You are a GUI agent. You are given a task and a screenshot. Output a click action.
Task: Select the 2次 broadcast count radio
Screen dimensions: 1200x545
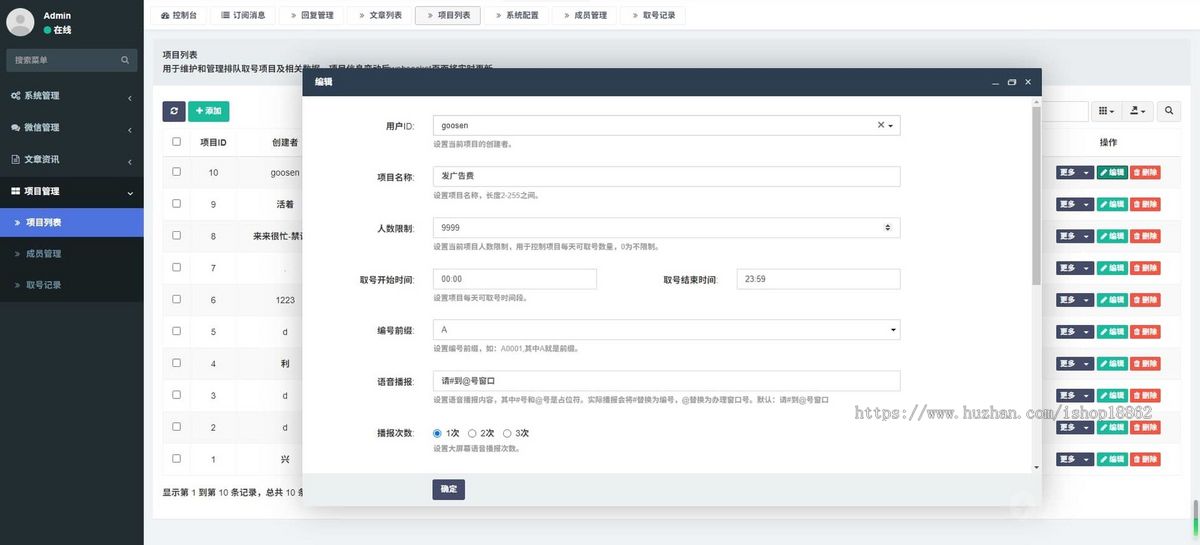point(472,433)
